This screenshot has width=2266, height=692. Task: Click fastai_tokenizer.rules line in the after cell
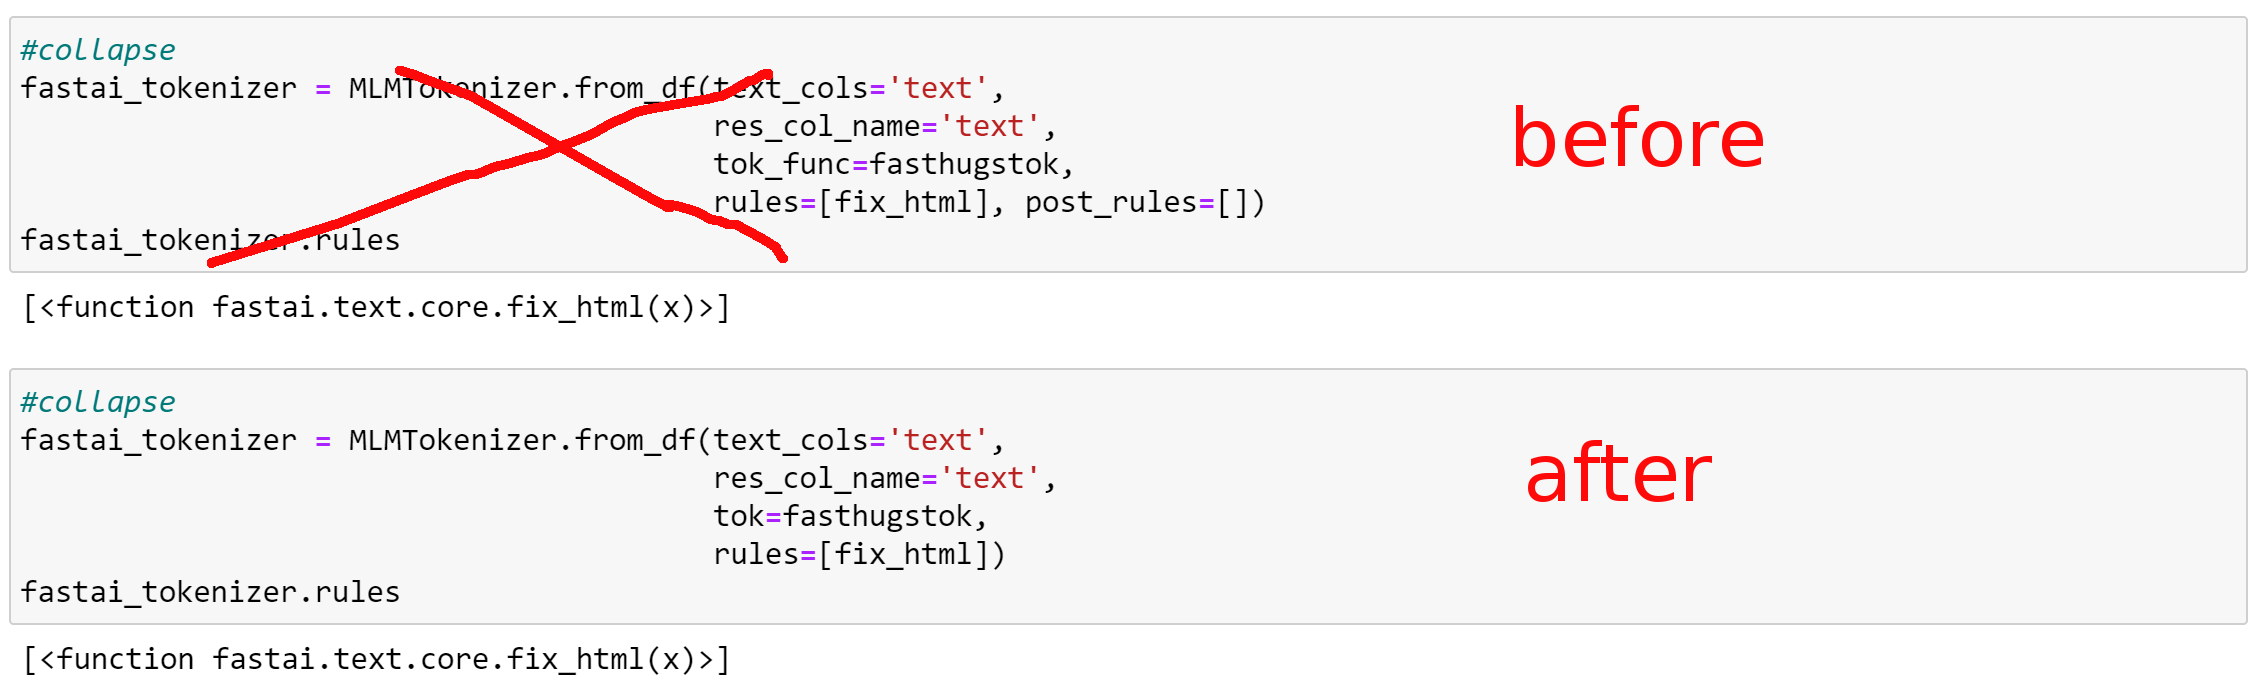210,592
